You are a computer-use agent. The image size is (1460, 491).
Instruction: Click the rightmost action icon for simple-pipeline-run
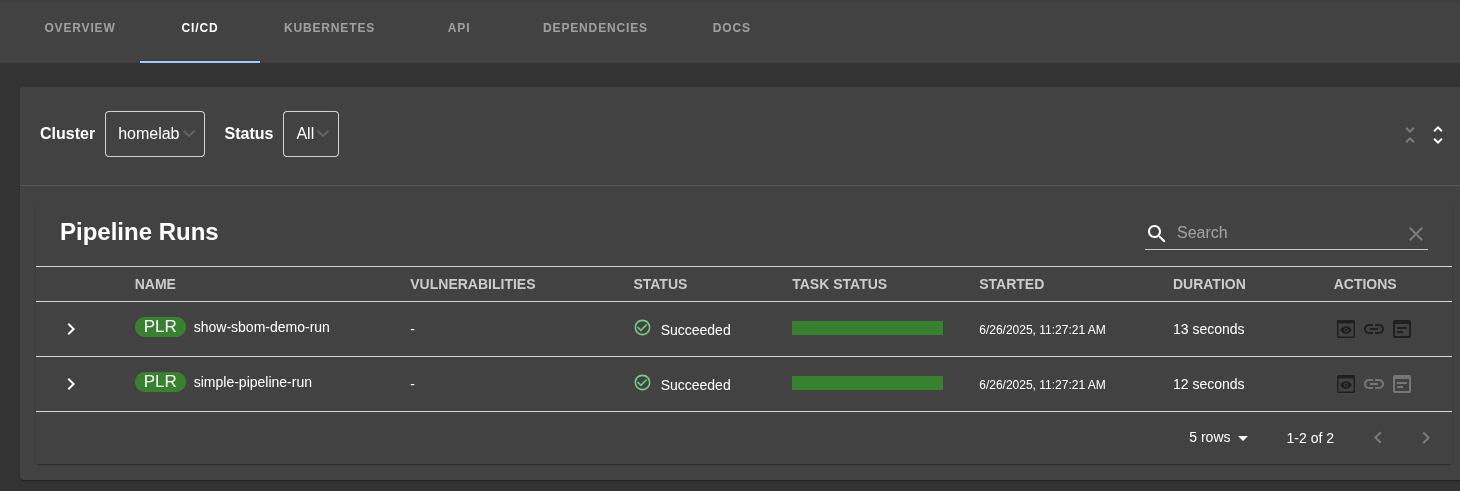[1402, 384]
